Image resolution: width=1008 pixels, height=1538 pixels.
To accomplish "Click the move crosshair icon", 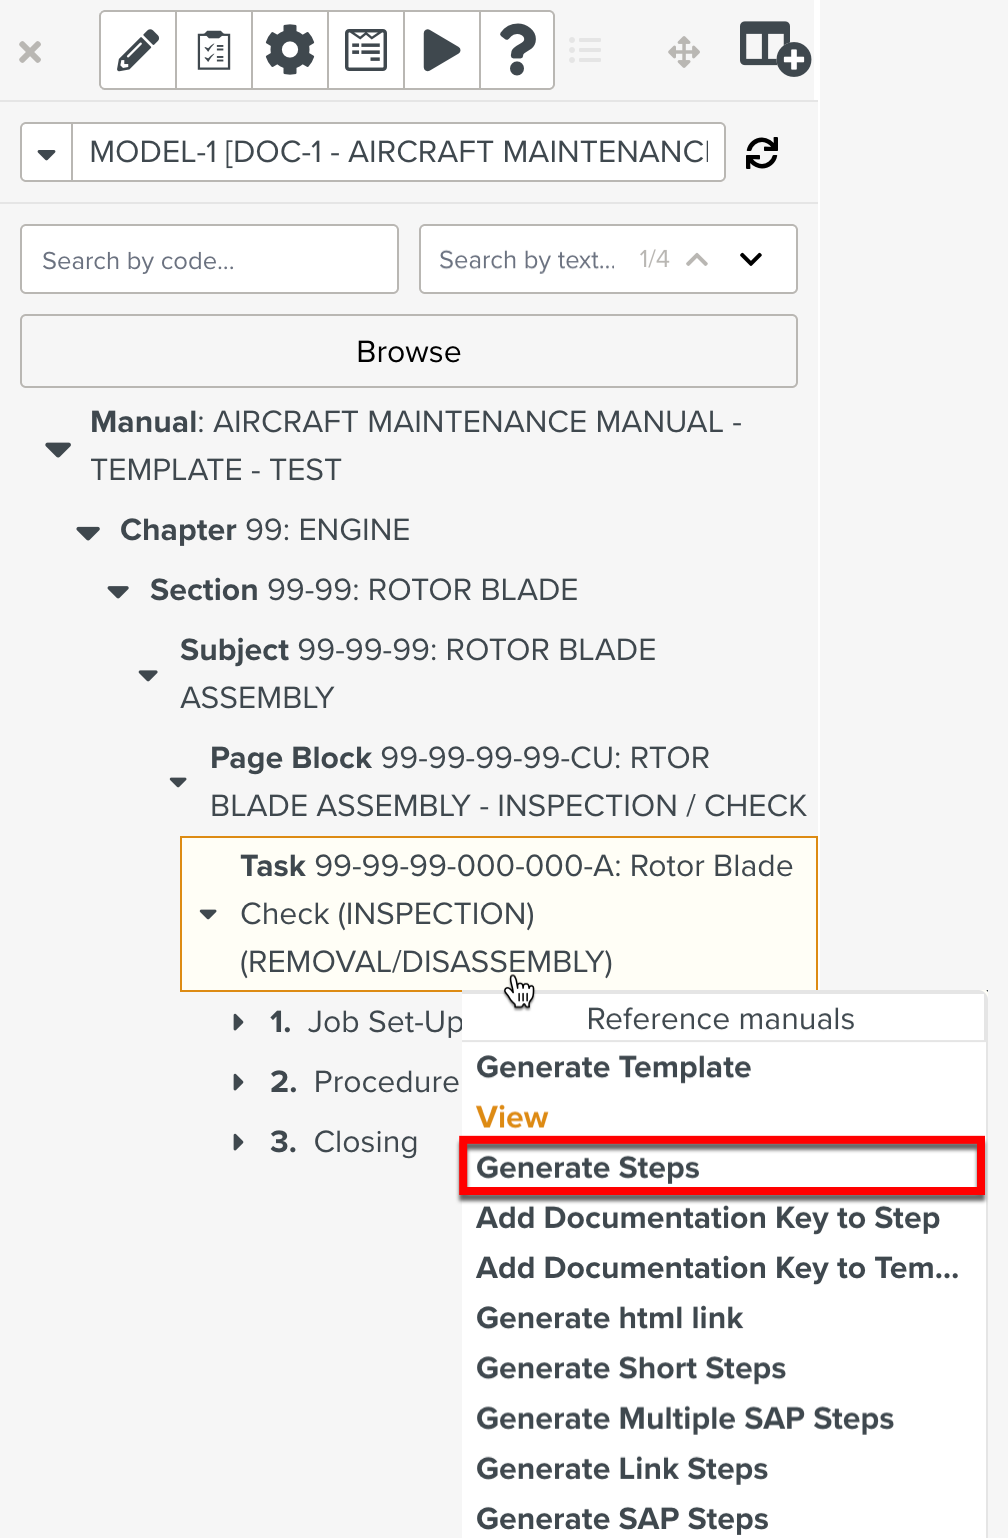I will point(684,51).
